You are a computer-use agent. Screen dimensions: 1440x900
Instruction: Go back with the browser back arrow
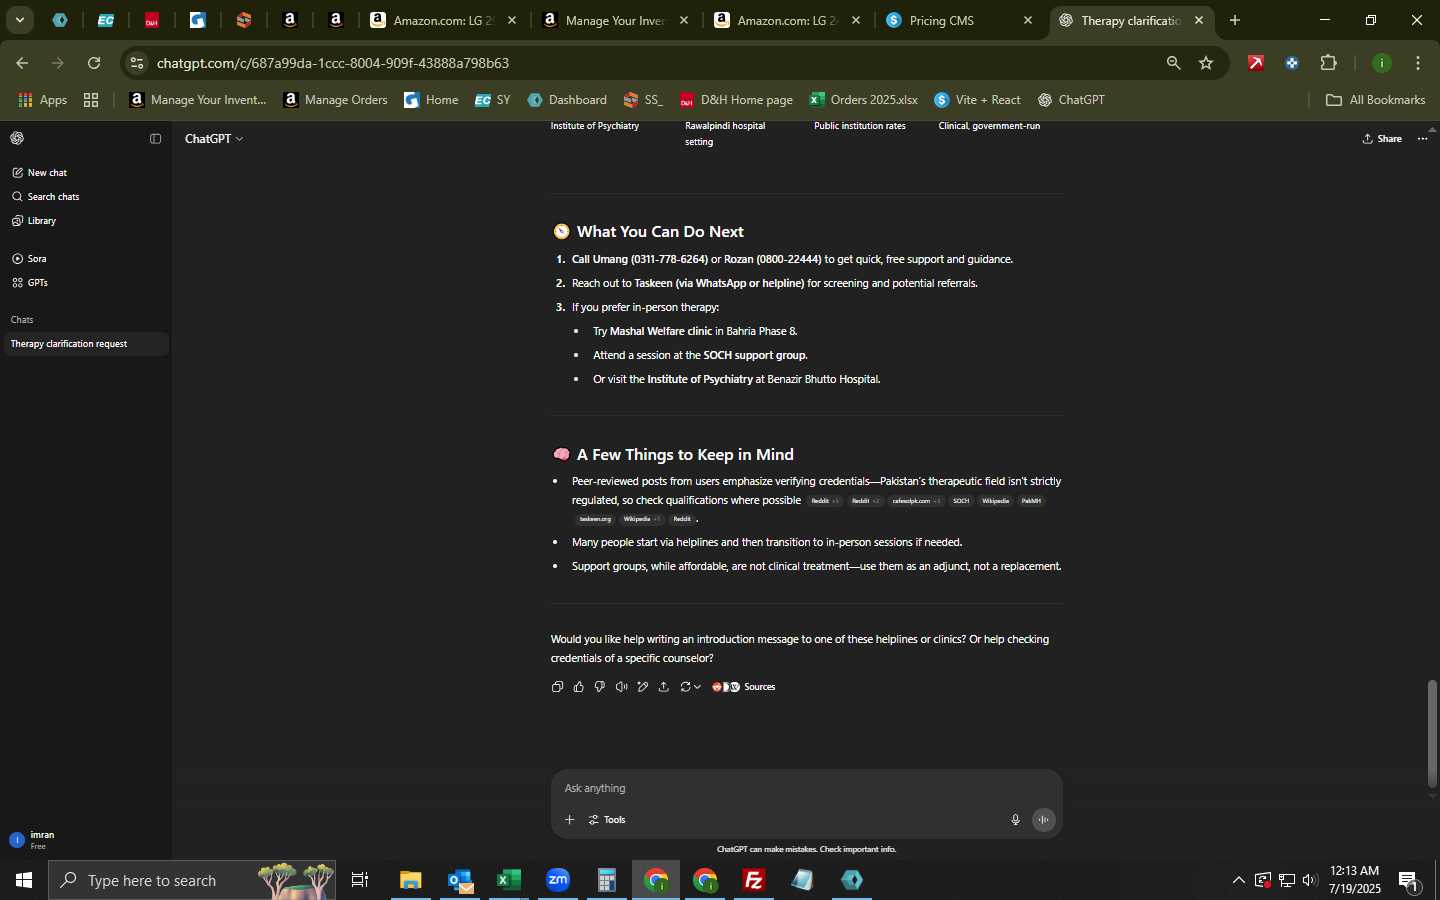coord(22,63)
